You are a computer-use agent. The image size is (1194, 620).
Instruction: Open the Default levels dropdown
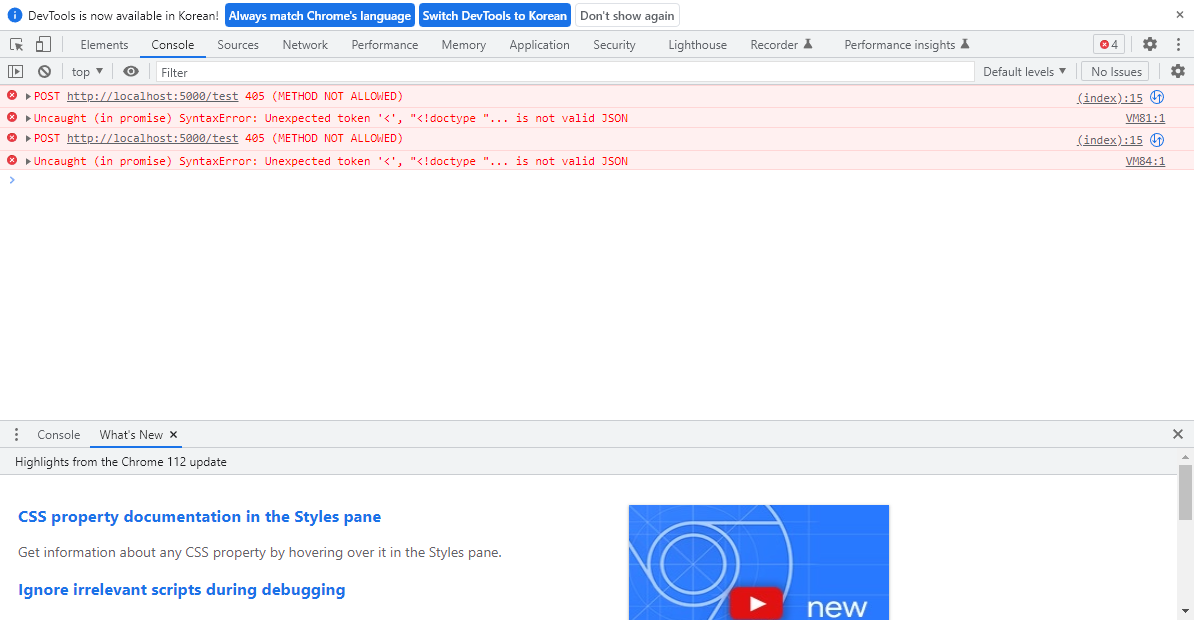(1024, 72)
